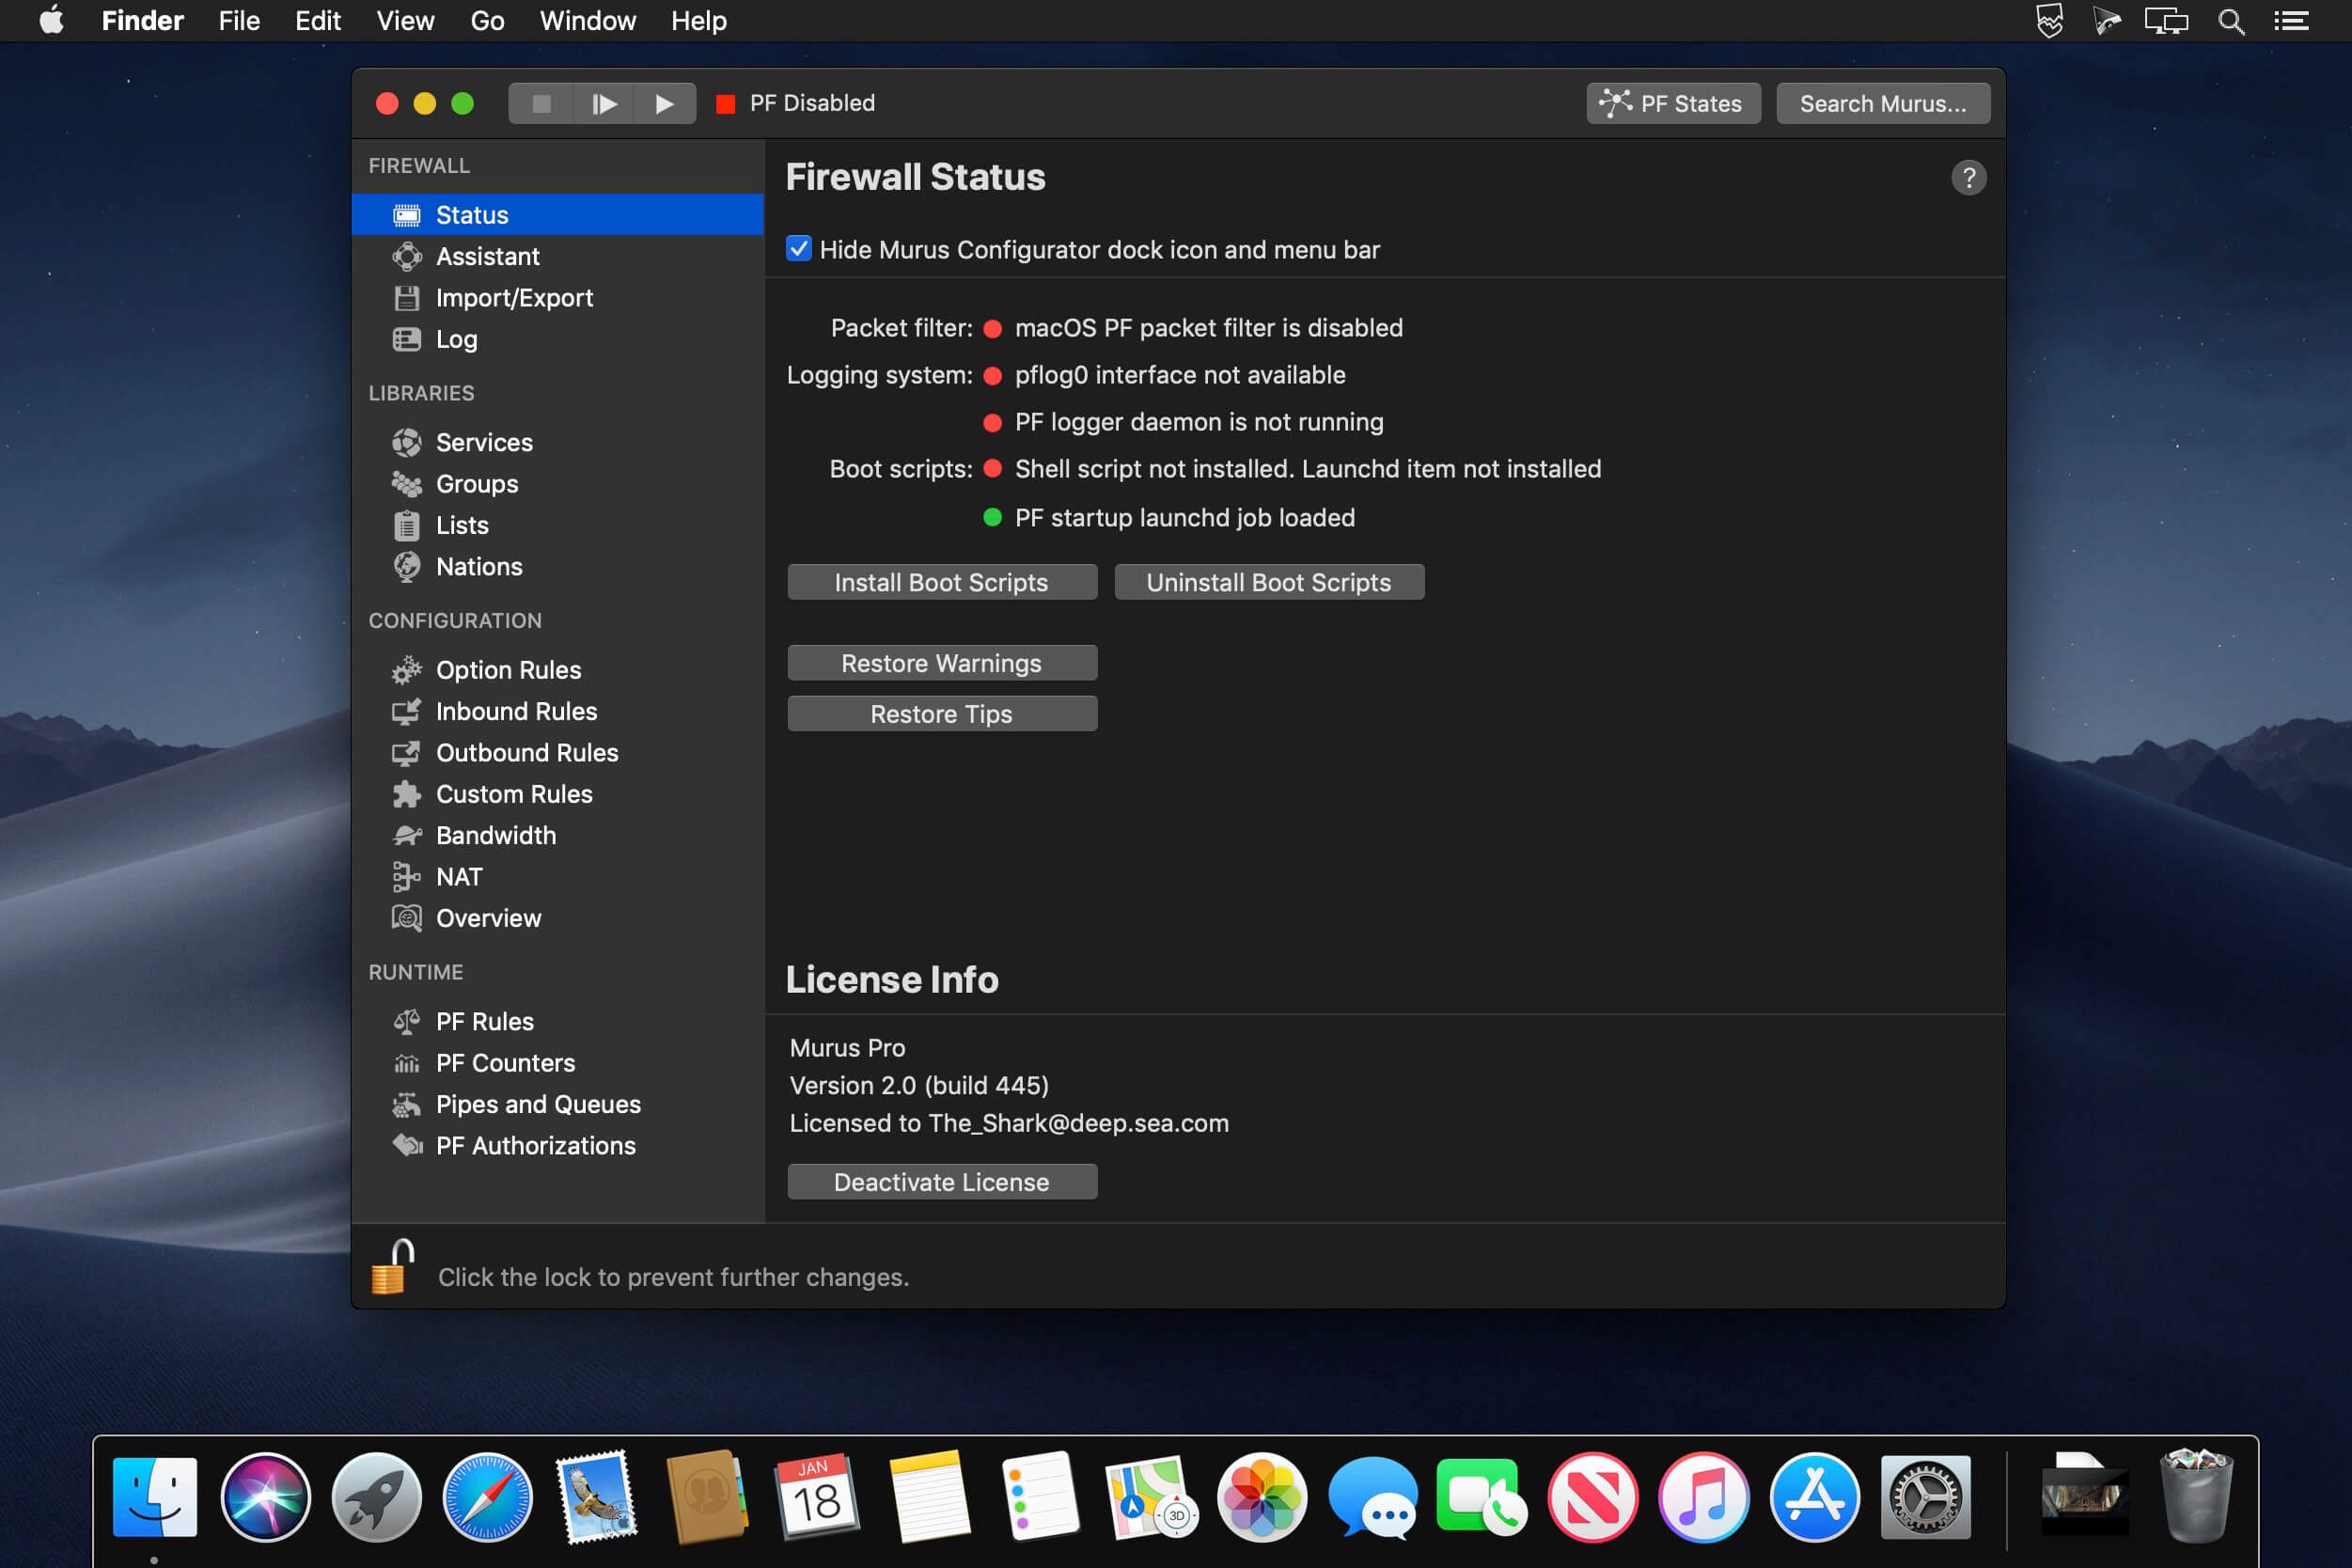
Task: Open the Apple menu
Action: pyautogui.click(x=52, y=20)
